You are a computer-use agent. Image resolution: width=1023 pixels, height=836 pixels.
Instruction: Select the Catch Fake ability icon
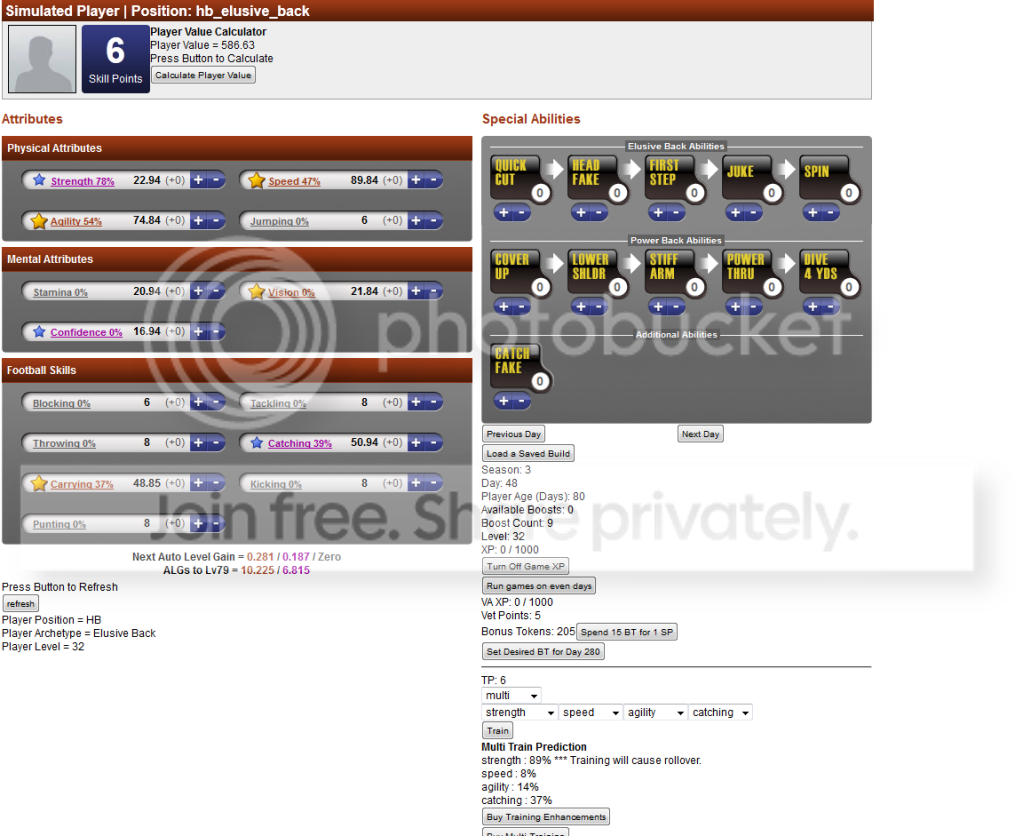515,362
